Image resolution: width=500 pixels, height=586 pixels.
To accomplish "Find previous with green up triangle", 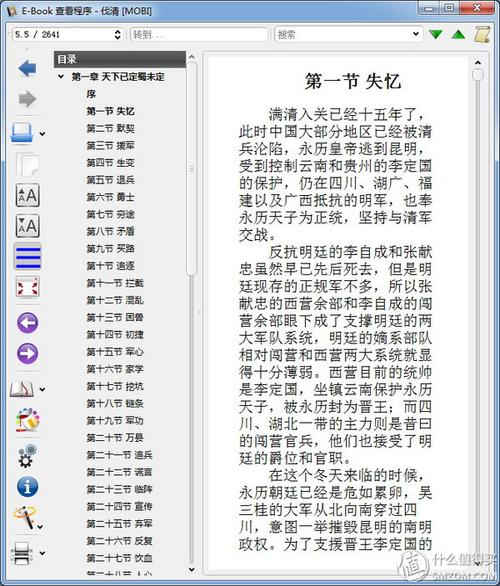I will click(x=458, y=35).
